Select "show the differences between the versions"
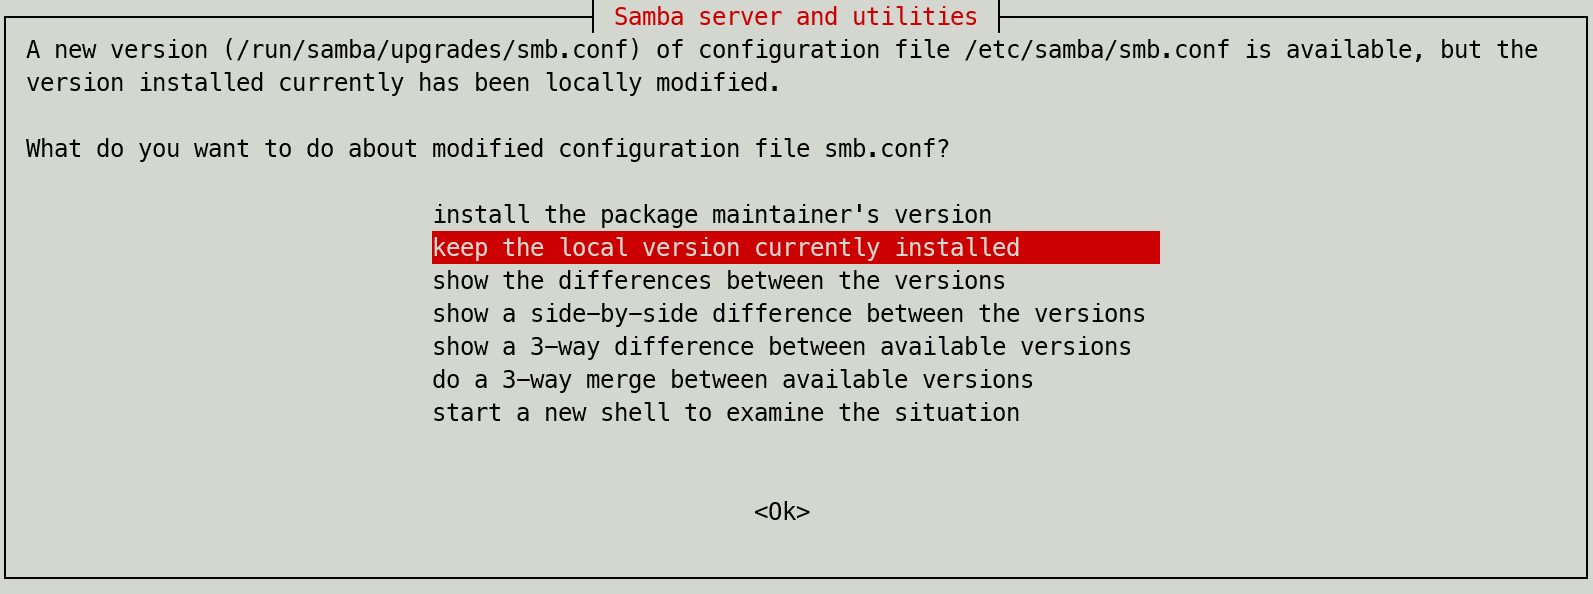 coord(718,281)
